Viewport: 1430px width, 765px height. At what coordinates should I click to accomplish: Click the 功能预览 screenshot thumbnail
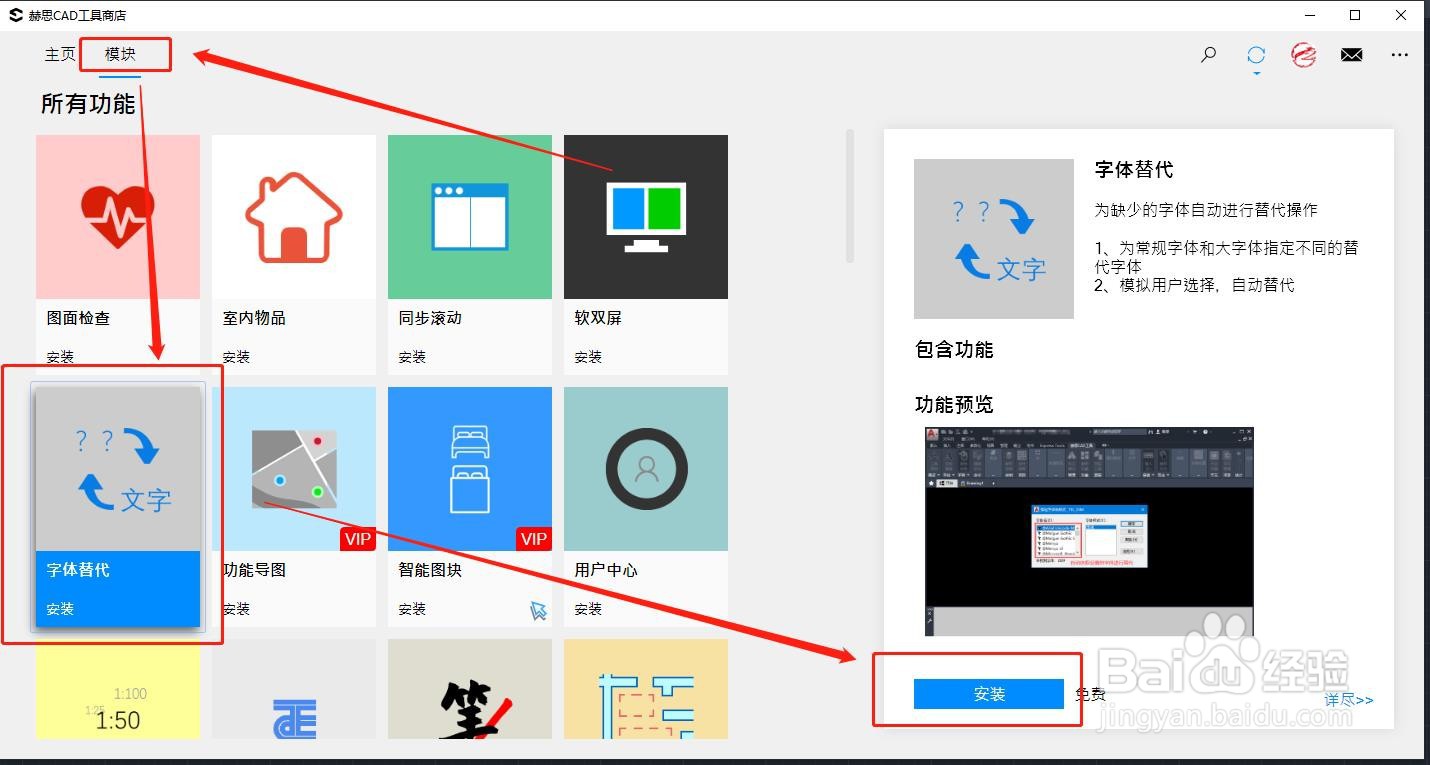[1089, 531]
